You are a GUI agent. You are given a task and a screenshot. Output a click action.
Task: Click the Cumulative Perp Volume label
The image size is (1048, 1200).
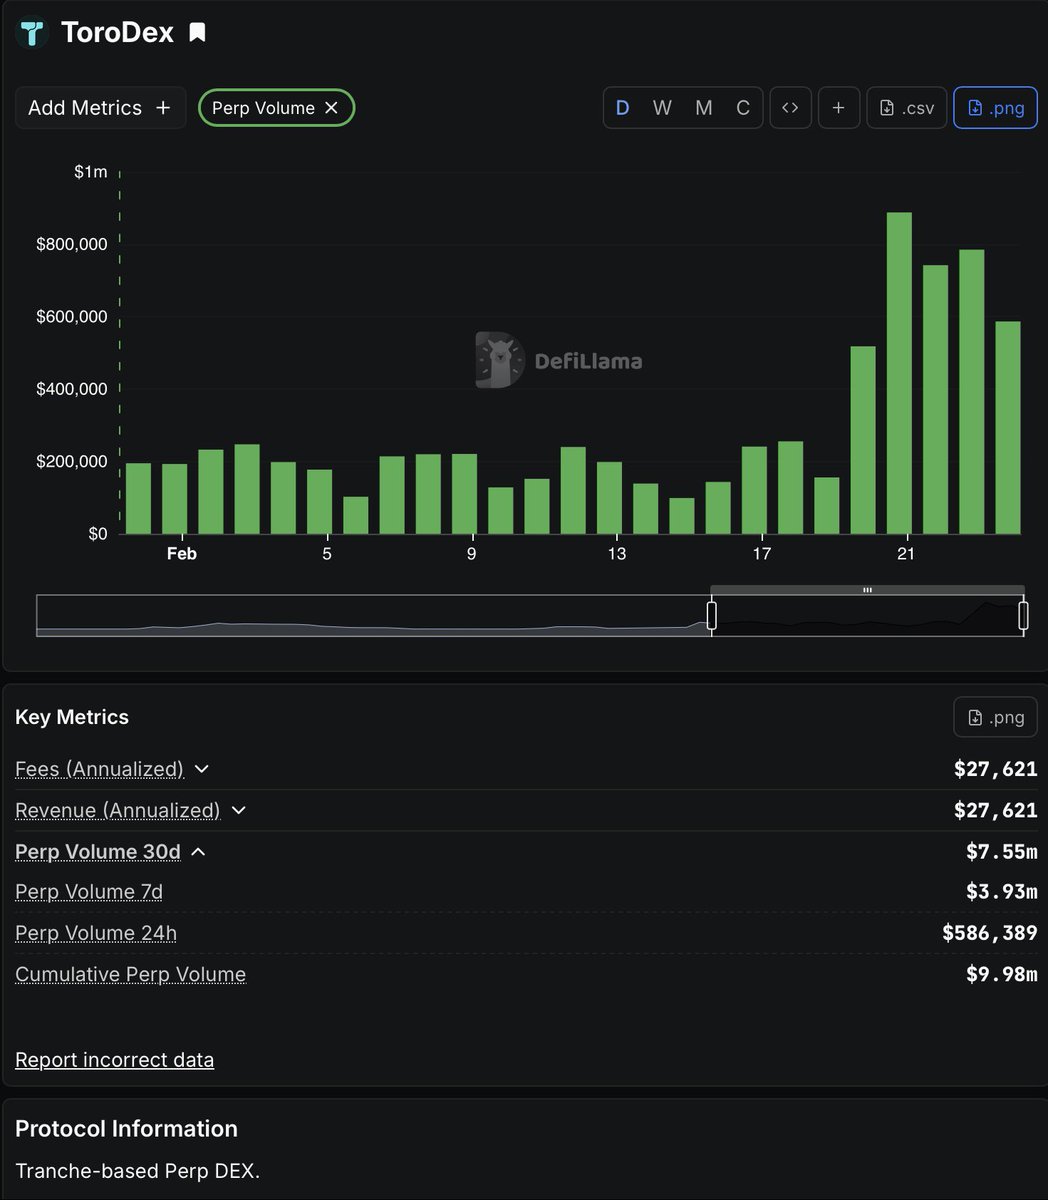point(131,974)
